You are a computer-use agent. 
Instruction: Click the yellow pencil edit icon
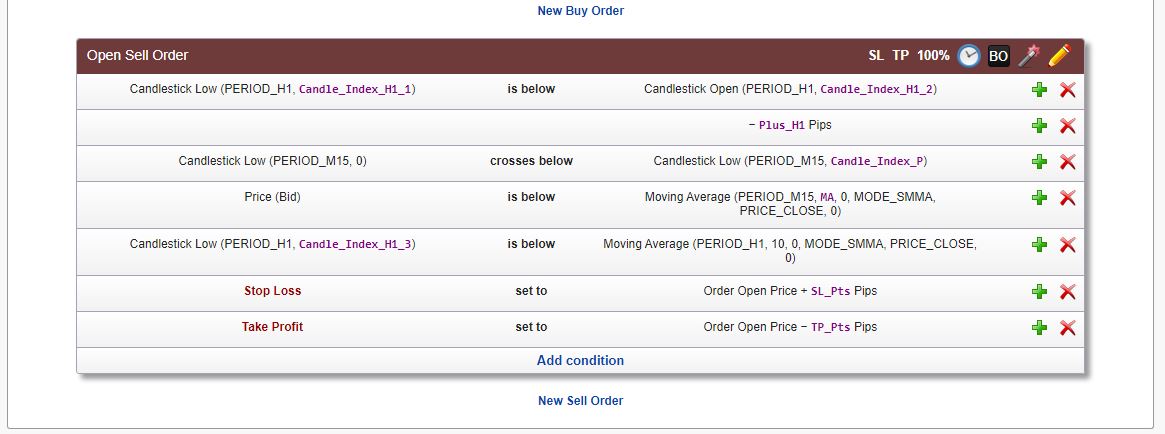pyautogui.click(x=1059, y=56)
